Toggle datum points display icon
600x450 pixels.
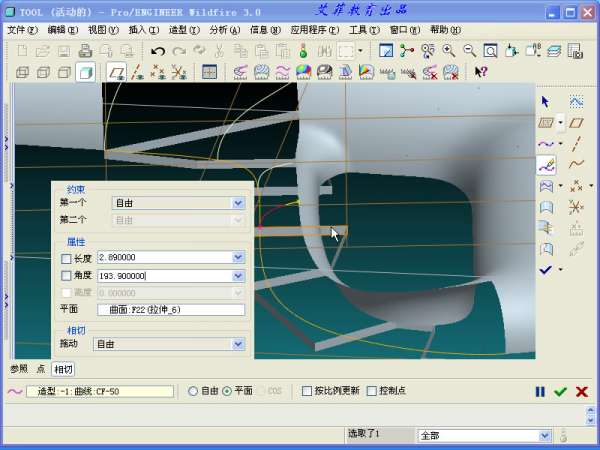pyautogui.click(x=158, y=72)
